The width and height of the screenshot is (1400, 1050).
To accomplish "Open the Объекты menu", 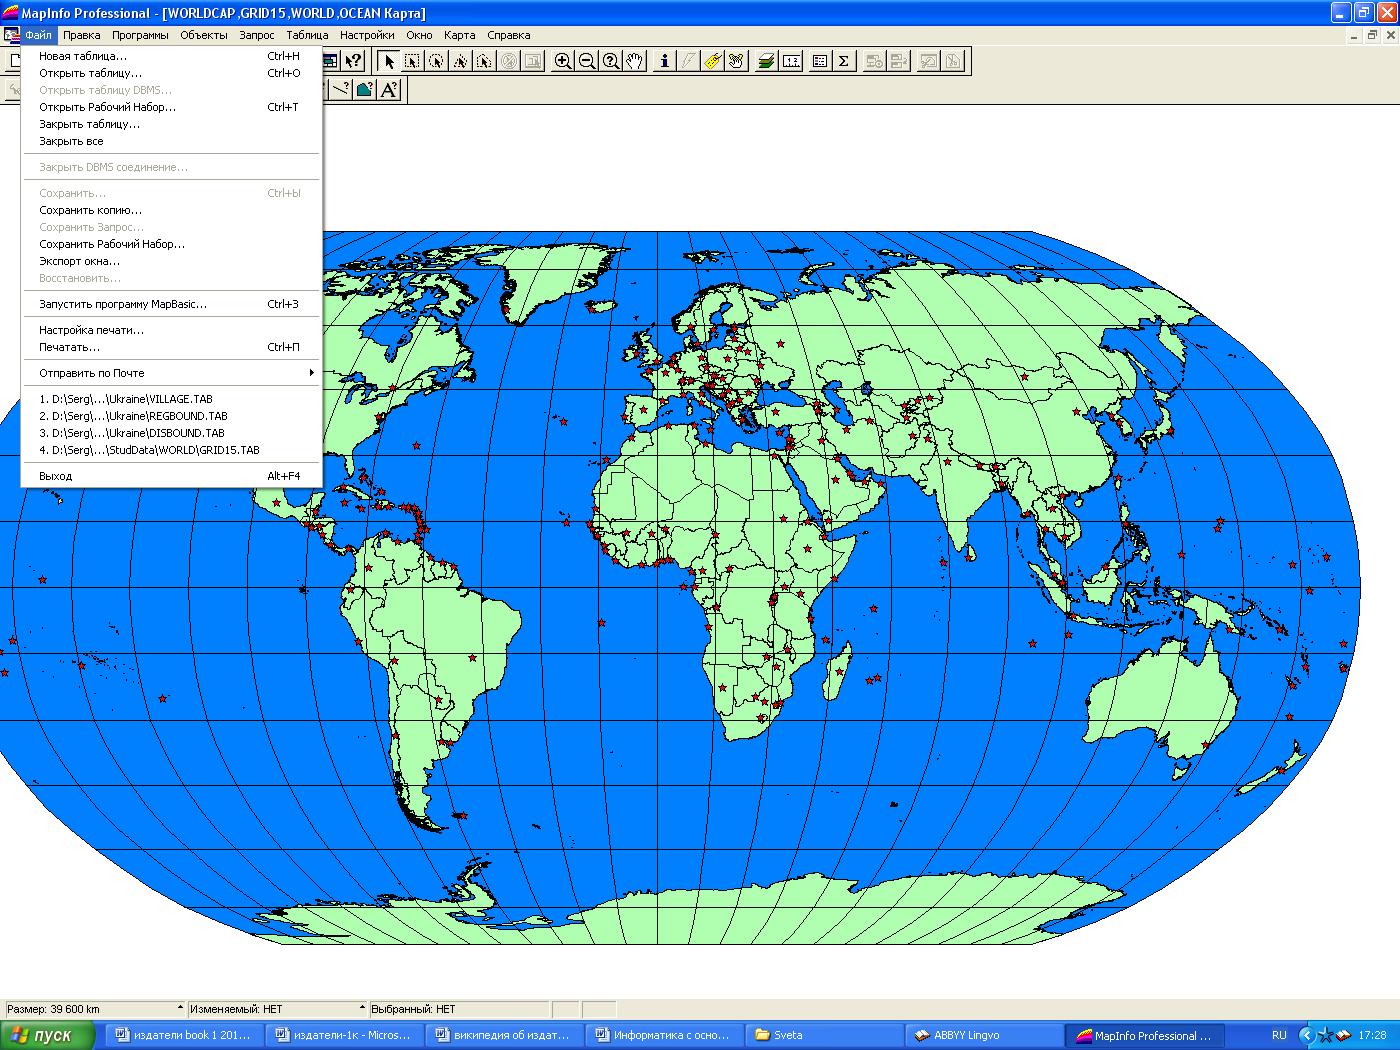I will [x=204, y=35].
